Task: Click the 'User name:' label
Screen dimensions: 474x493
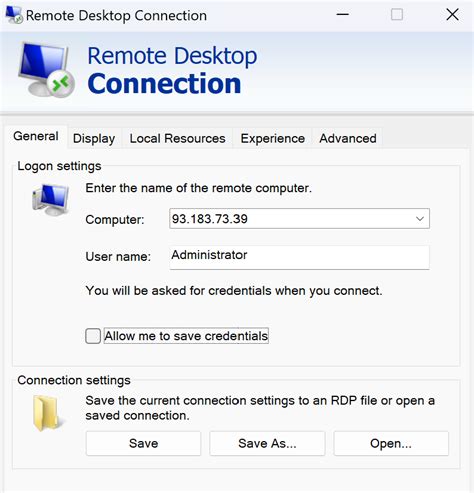Action: (x=118, y=257)
